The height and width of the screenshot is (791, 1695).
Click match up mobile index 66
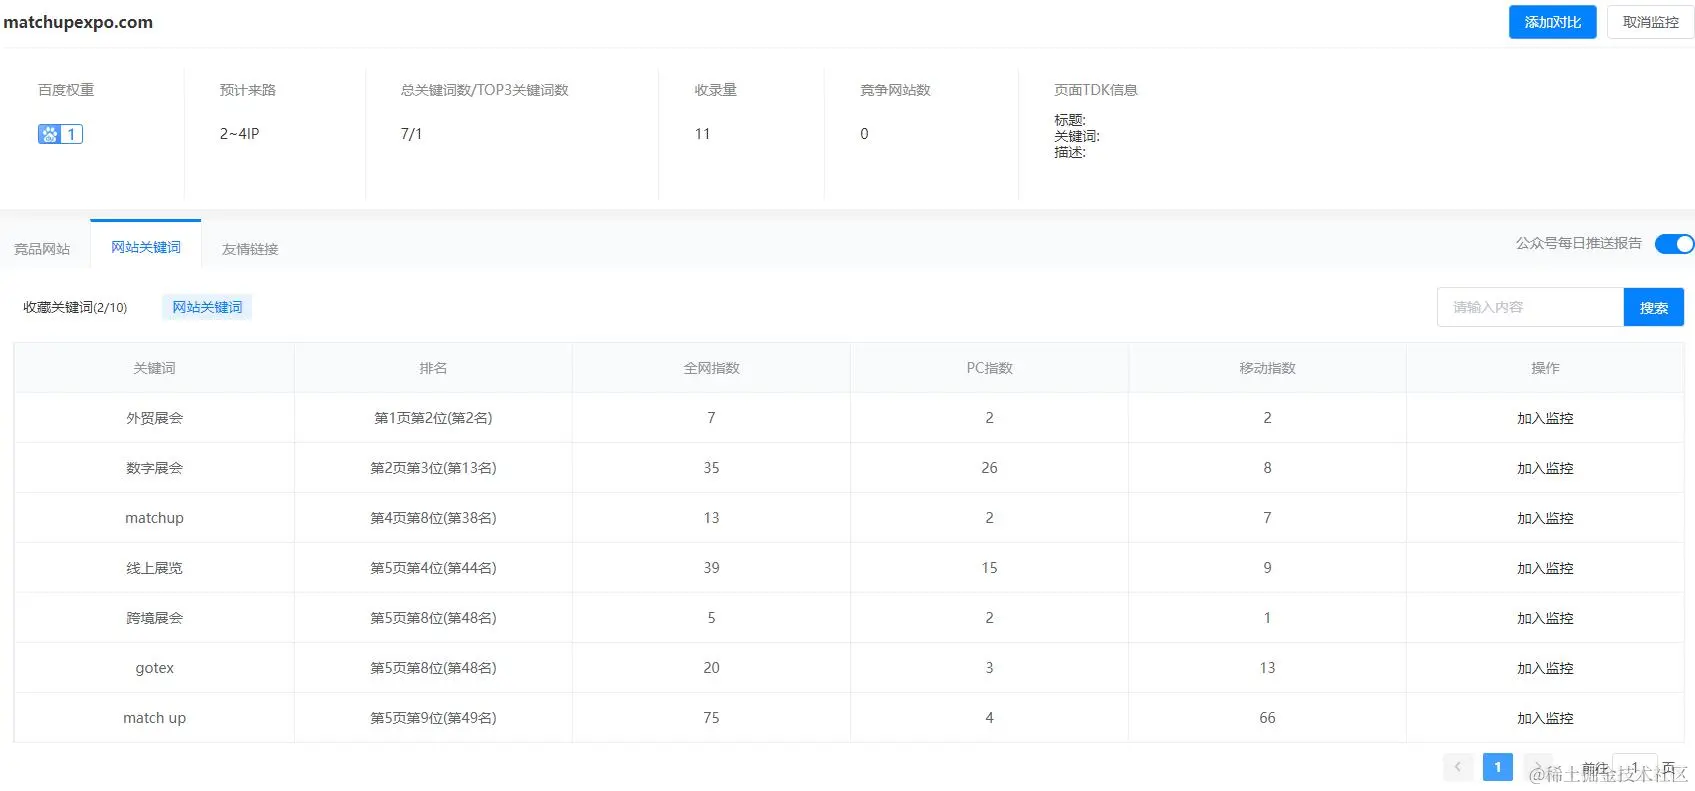tap(1267, 718)
